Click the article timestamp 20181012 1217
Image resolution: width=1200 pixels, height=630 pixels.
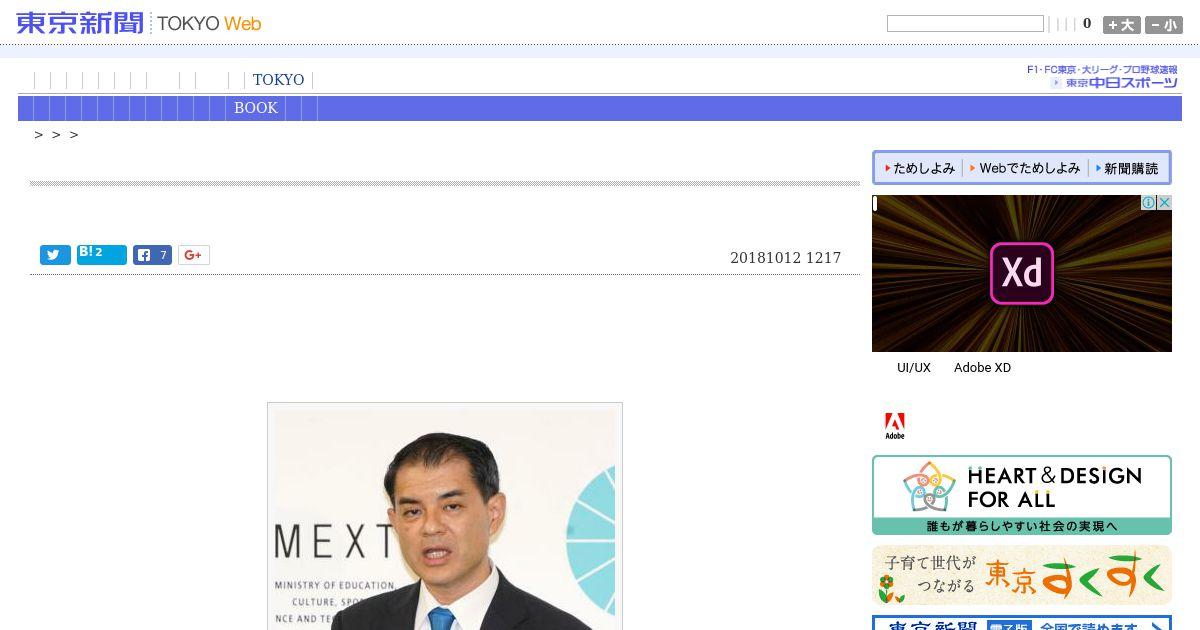point(786,258)
